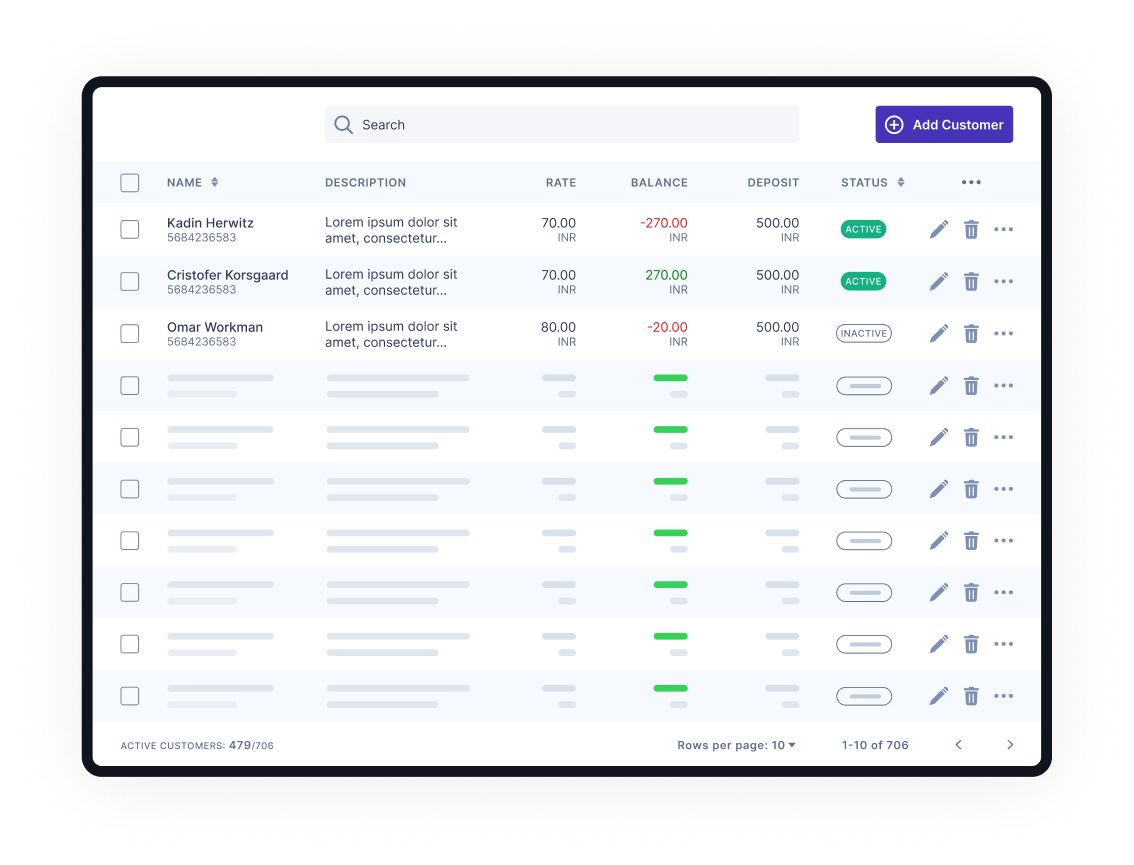Sort customers by Status column arrows
The width and height of the screenshot is (1134, 865).
tap(900, 183)
